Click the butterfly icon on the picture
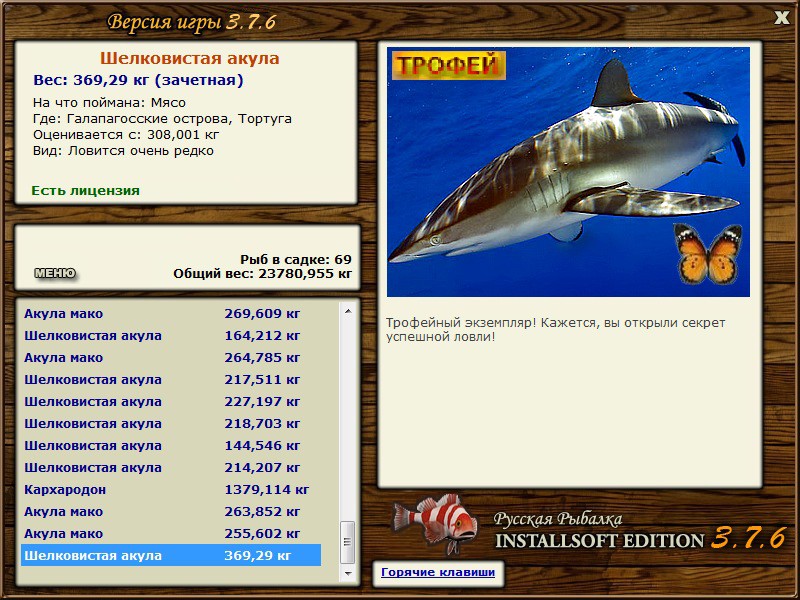 pyautogui.click(x=708, y=254)
